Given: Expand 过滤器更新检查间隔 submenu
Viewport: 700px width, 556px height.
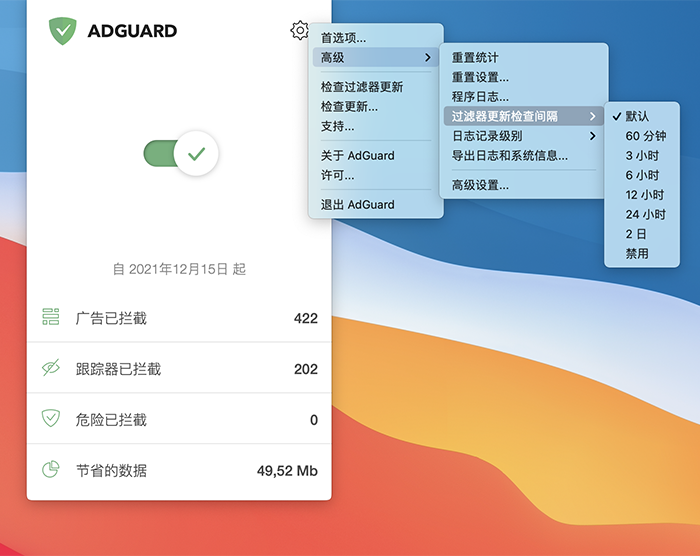Looking at the screenshot, I should [524, 117].
